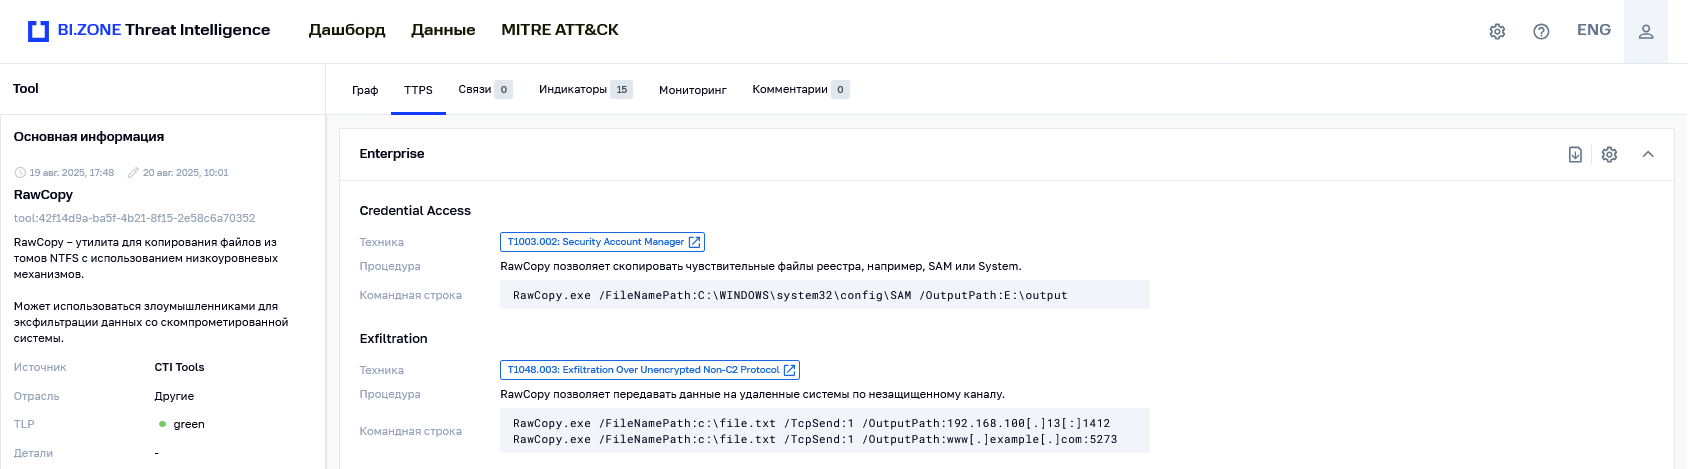Click the exfiltration procedure description text

point(752,394)
